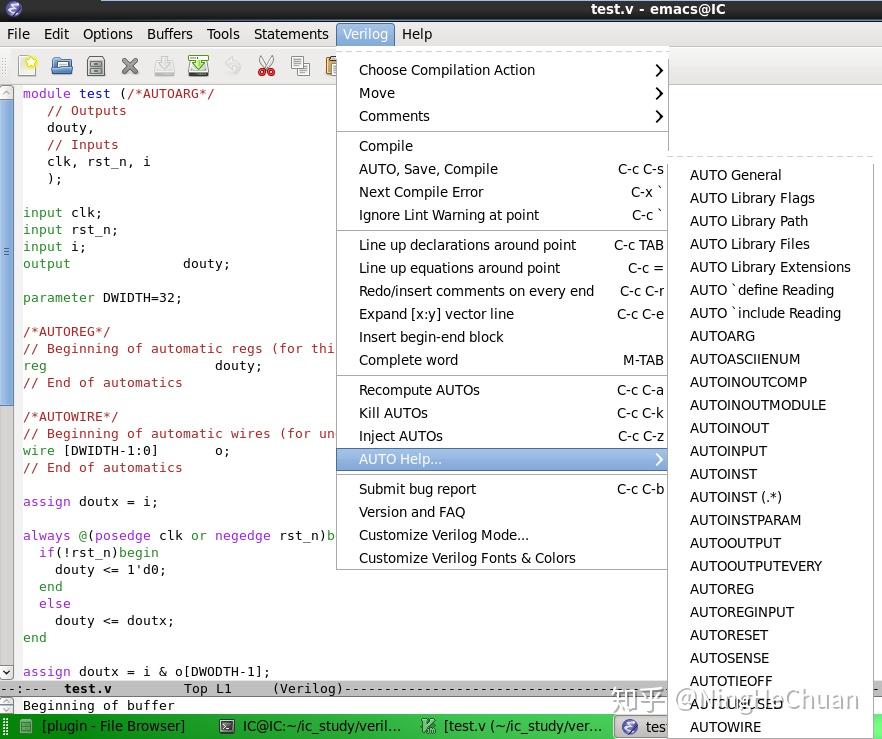Click Inject AUTOs in Verilog menu
The width and height of the screenshot is (882, 739).
point(400,436)
